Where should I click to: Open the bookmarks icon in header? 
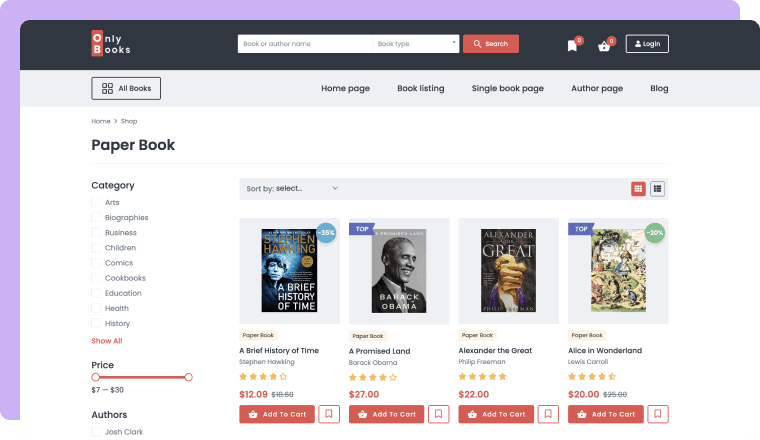point(572,45)
